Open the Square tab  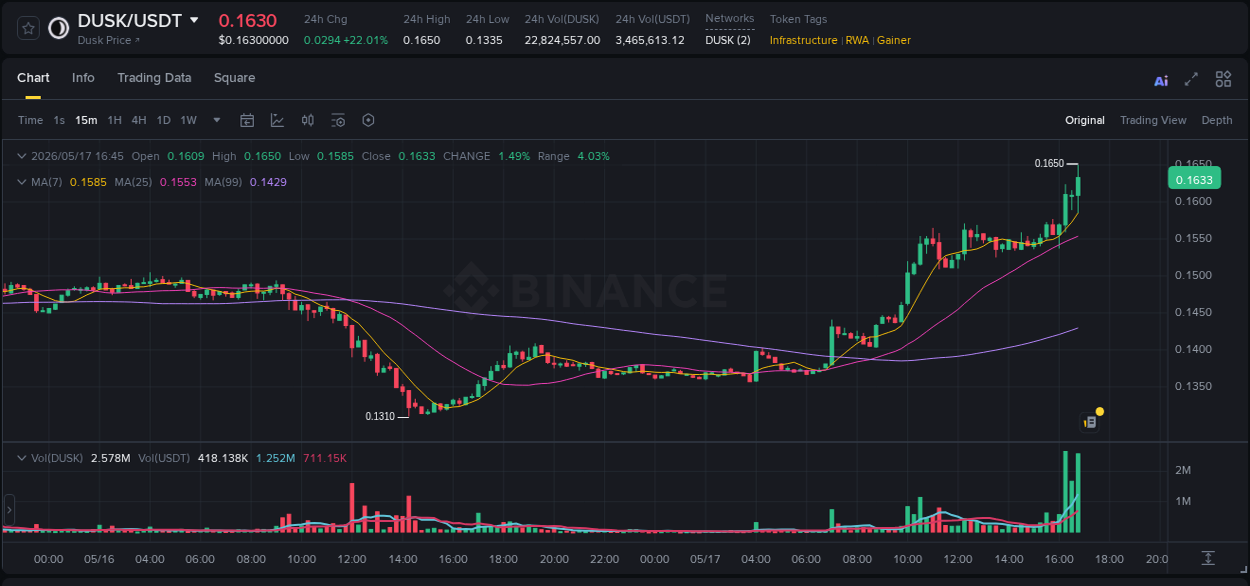click(234, 78)
